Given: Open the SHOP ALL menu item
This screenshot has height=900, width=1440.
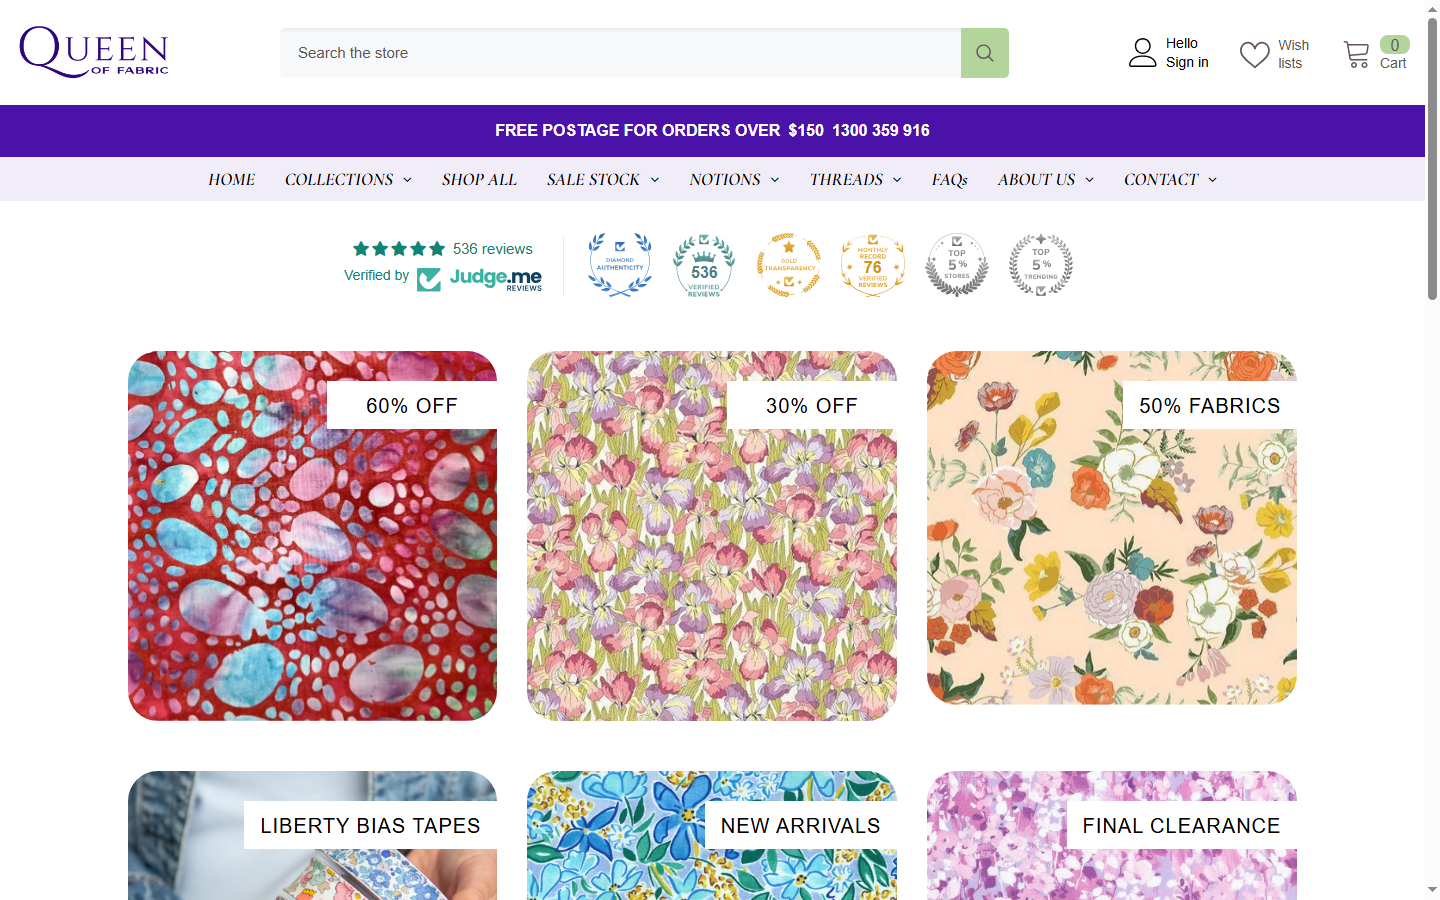Looking at the screenshot, I should (x=479, y=180).
